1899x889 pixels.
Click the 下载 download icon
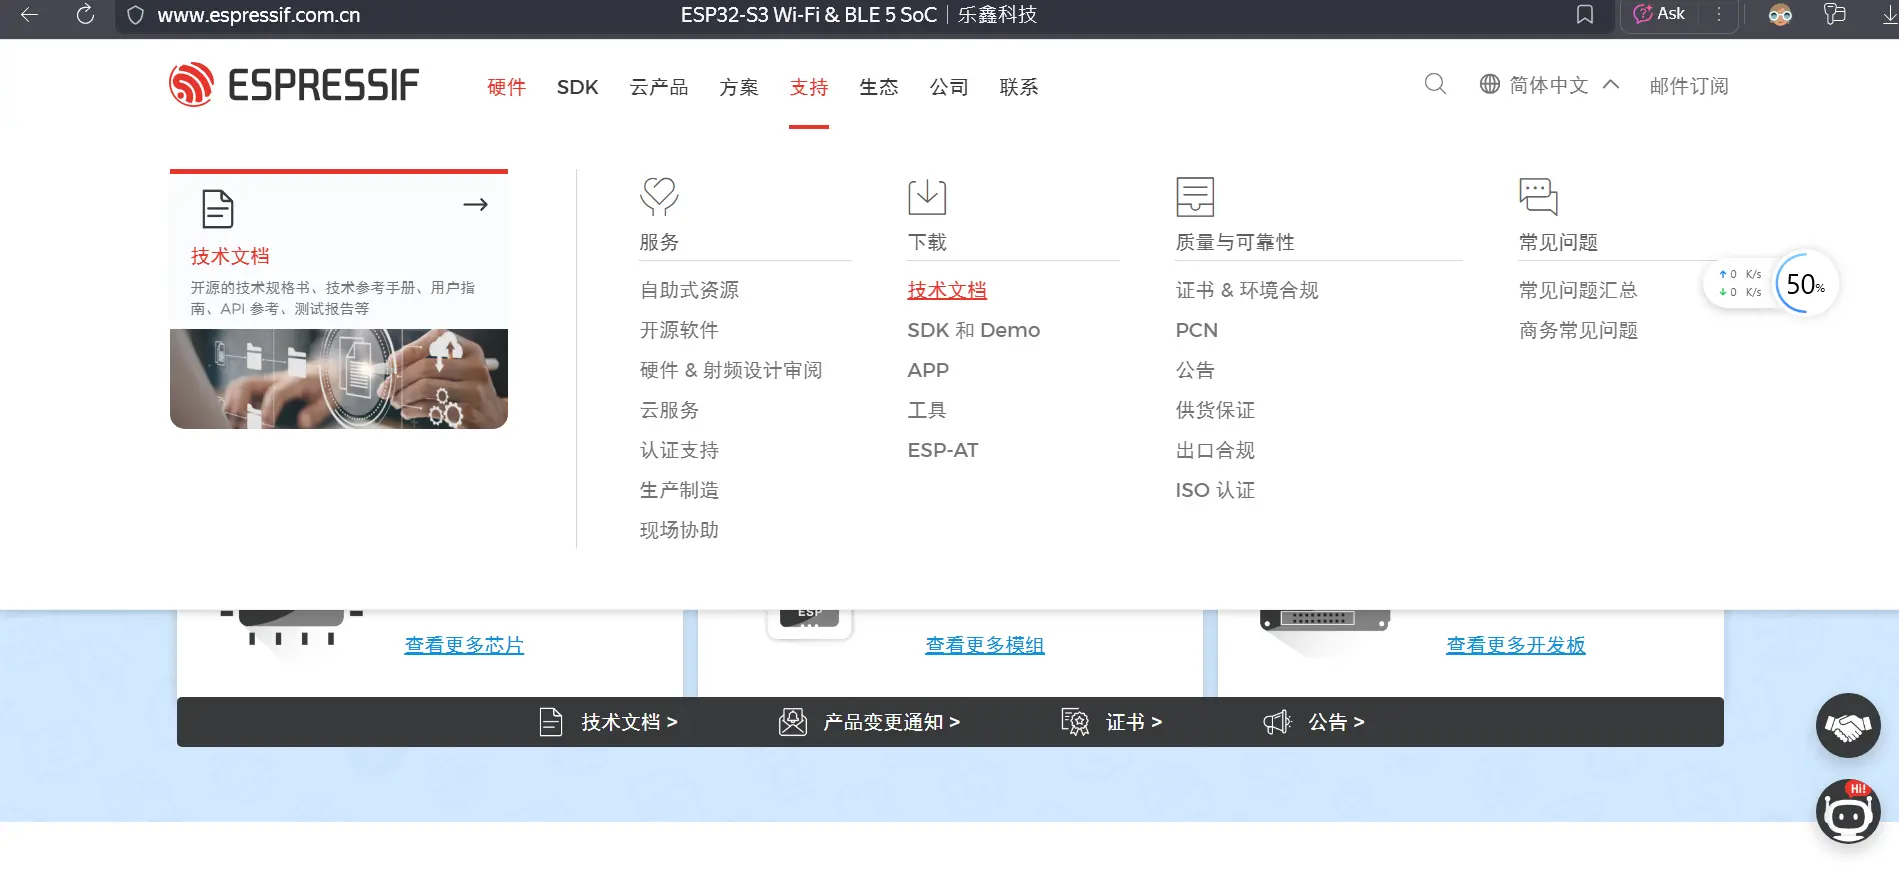coord(927,196)
